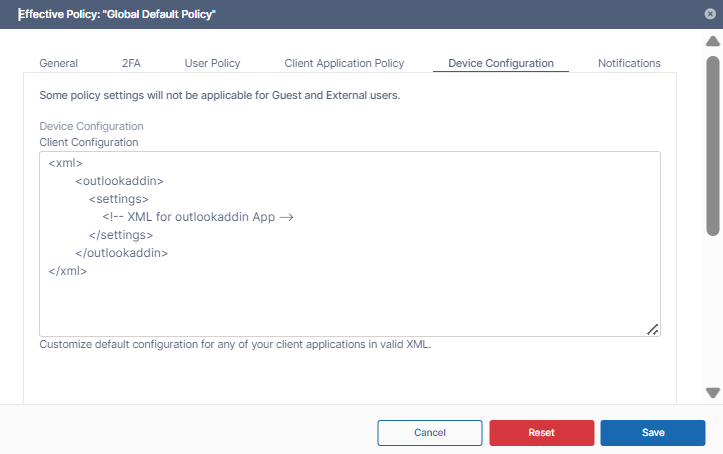The height and width of the screenshot is (454, 723).
Task: Click the Effective Policy dialog title
Action: click(118, 14)
